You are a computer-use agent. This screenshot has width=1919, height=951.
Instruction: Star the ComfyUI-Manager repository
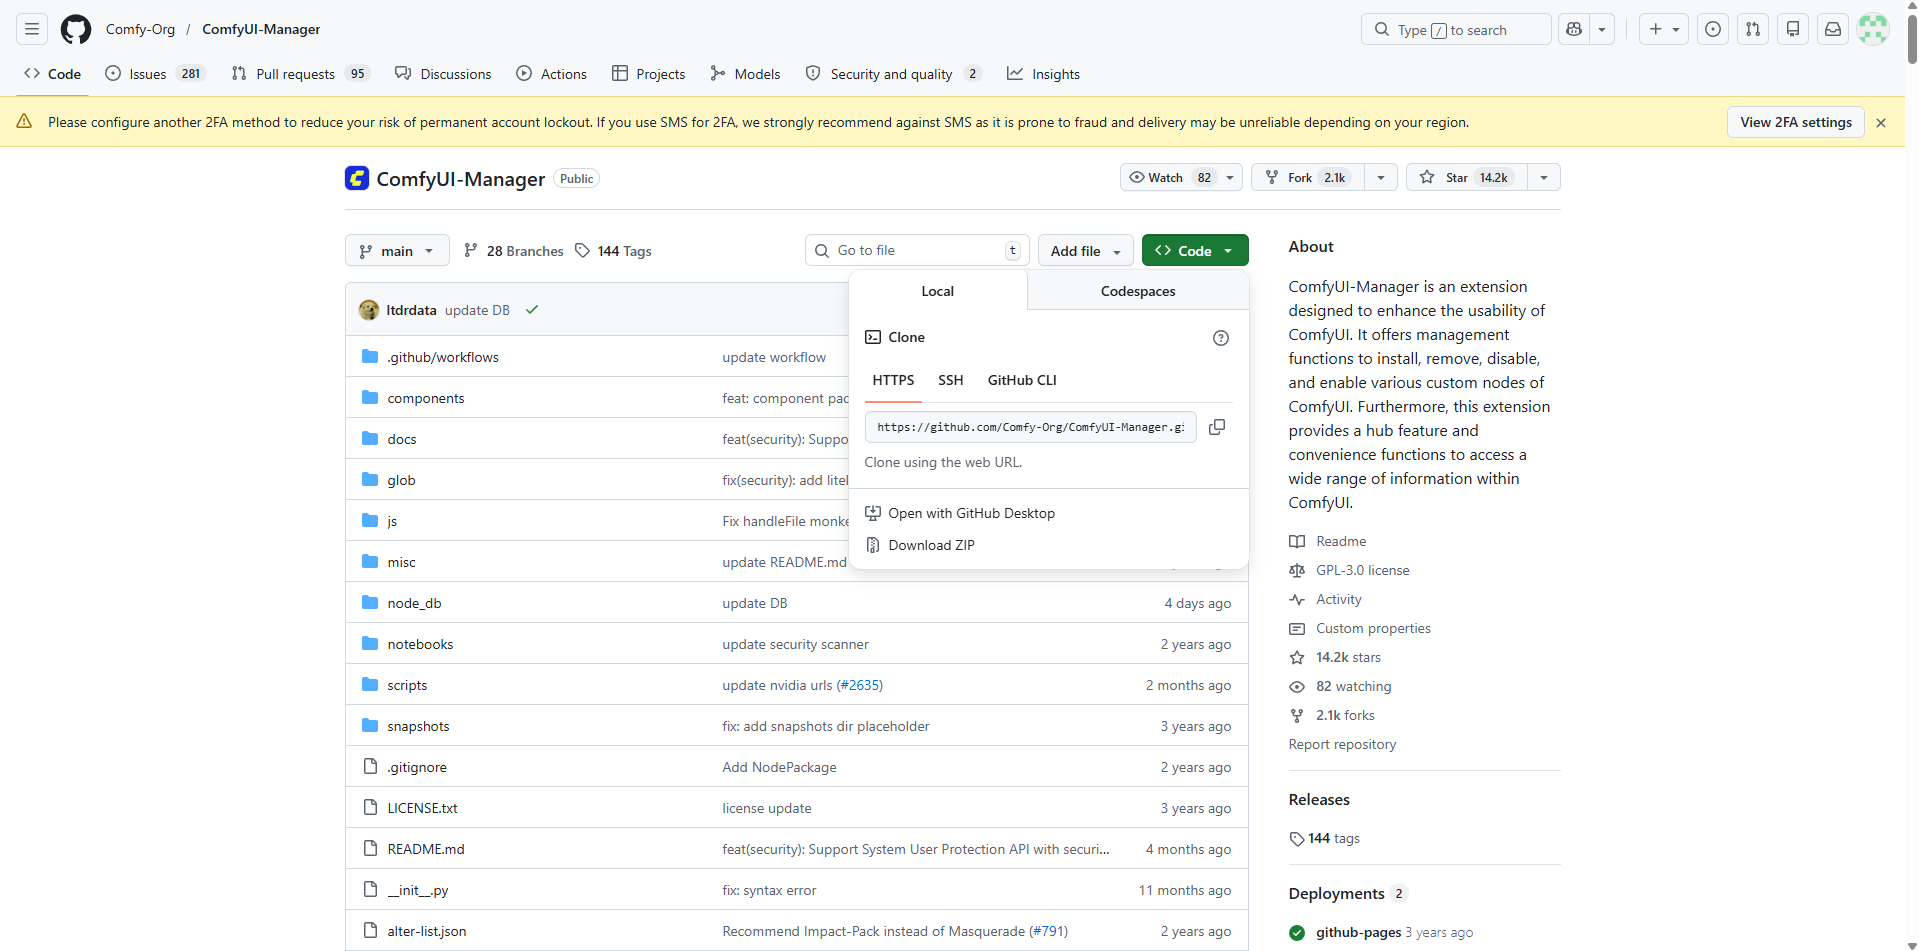click(x=1467, y=177)
